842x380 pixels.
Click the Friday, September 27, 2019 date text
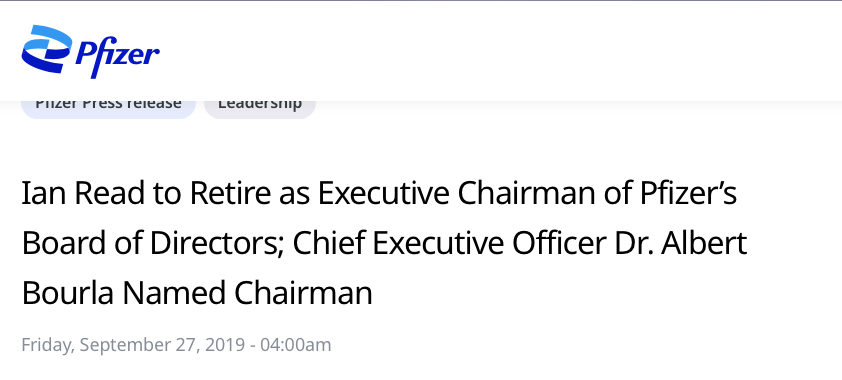tap(132, 345)
